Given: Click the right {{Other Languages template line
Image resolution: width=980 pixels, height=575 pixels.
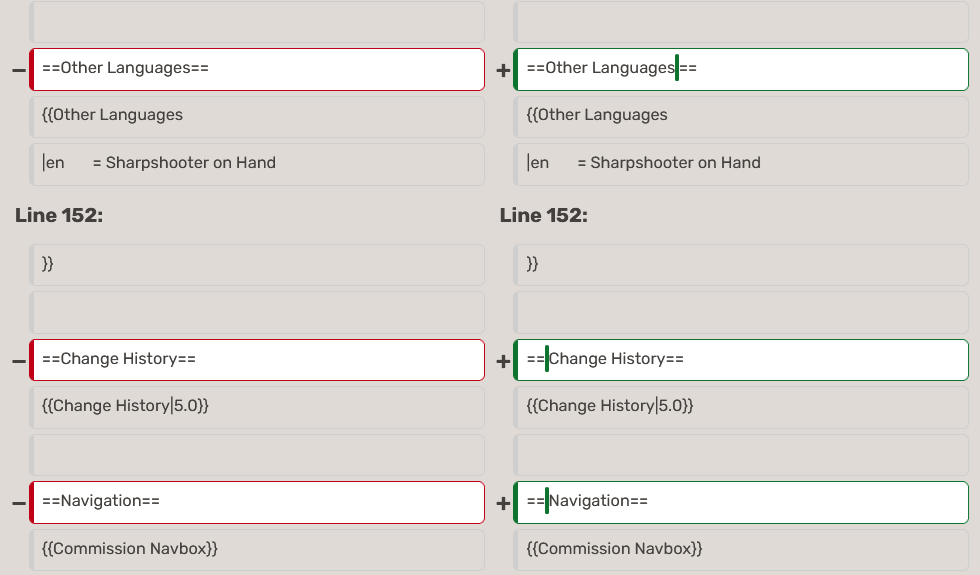Looking at the screenshot, I should coord(597,115).
